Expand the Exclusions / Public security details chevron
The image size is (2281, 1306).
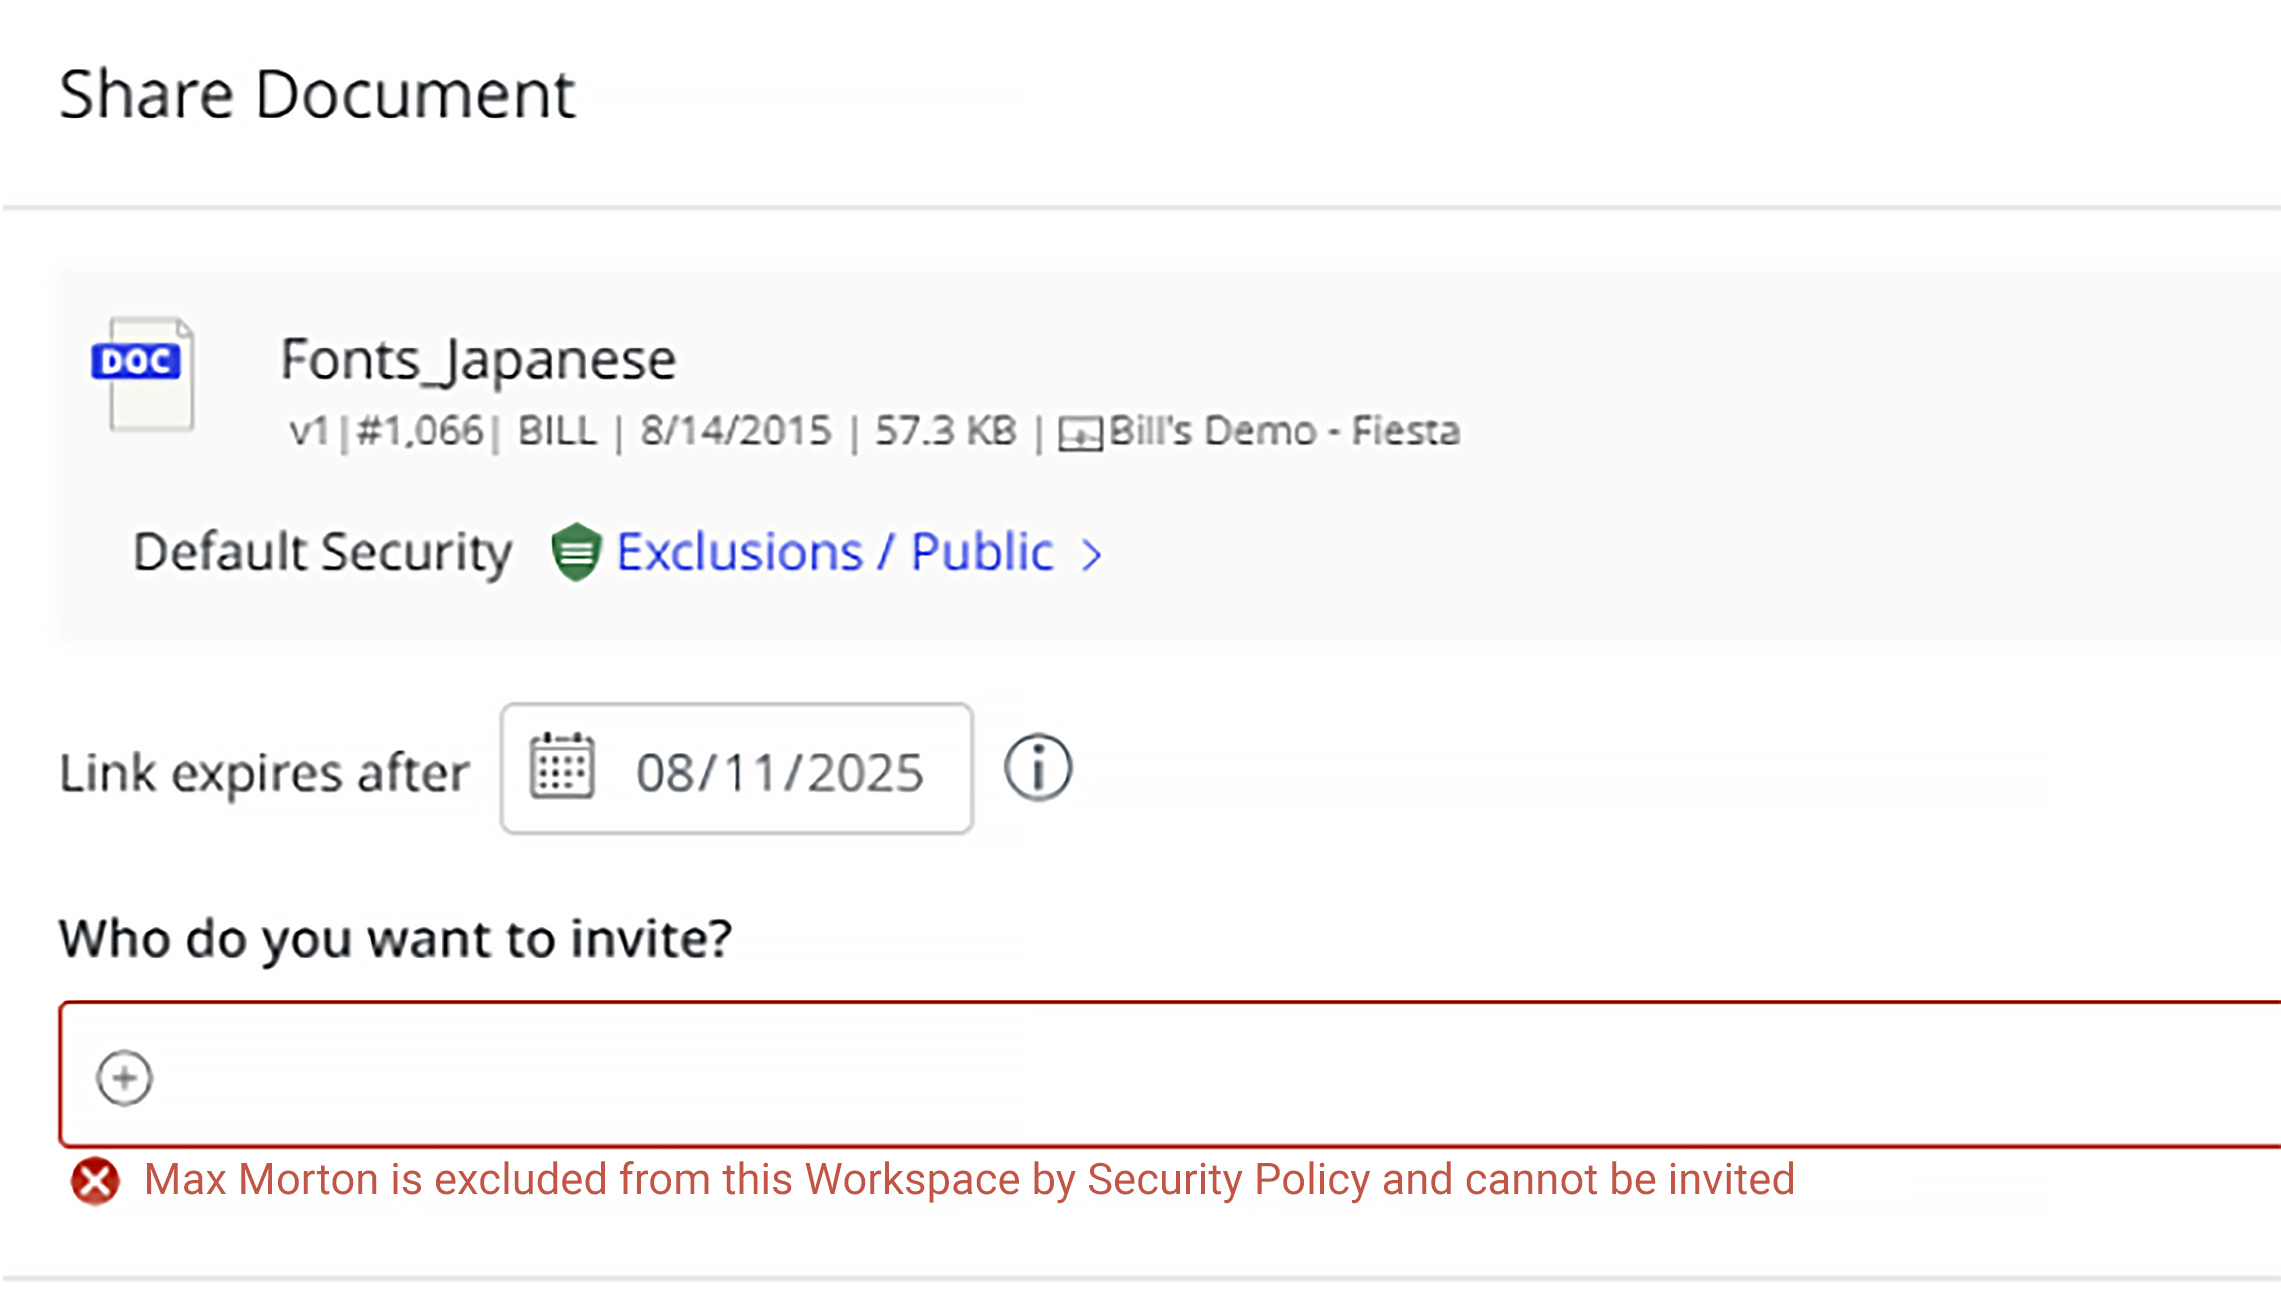coord(1092,551)
